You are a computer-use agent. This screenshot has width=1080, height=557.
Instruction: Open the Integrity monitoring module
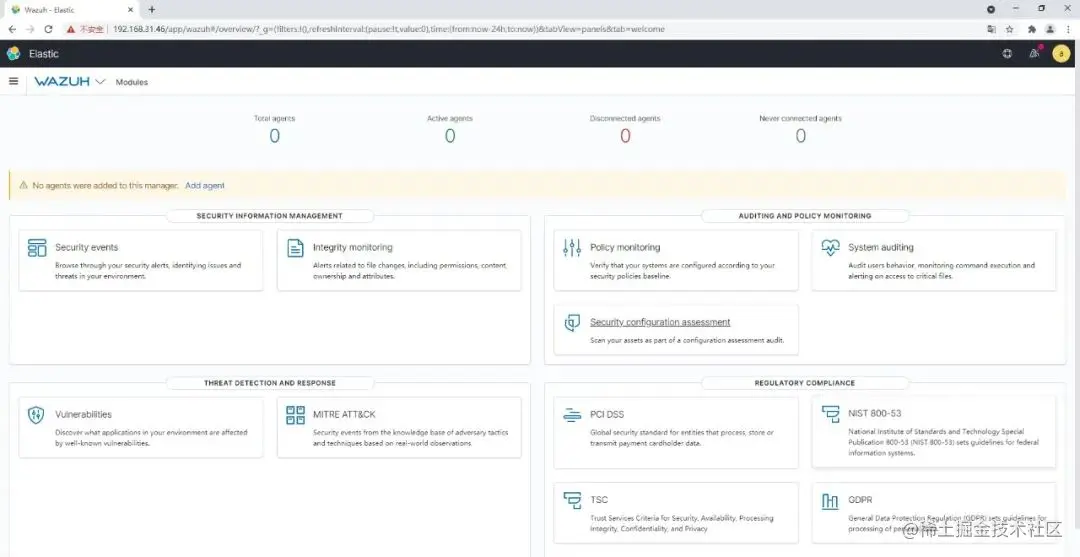point(399,260)
